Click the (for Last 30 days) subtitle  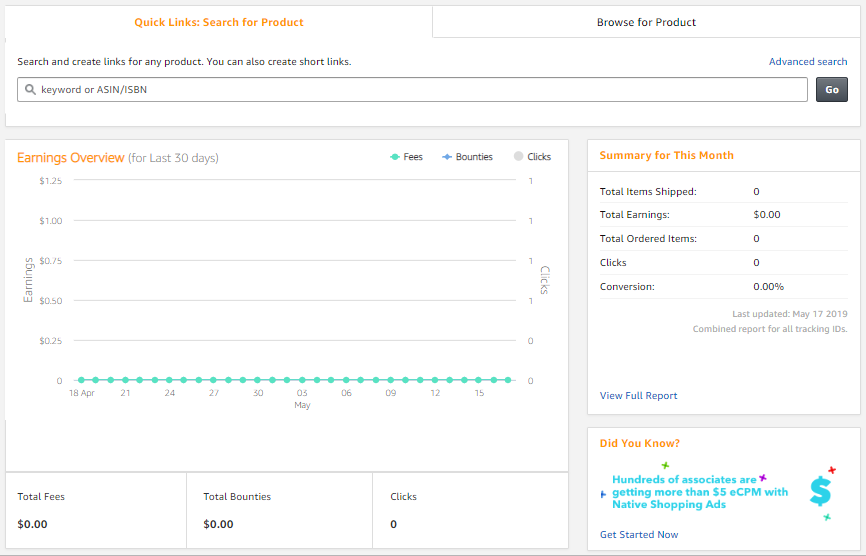173,158
